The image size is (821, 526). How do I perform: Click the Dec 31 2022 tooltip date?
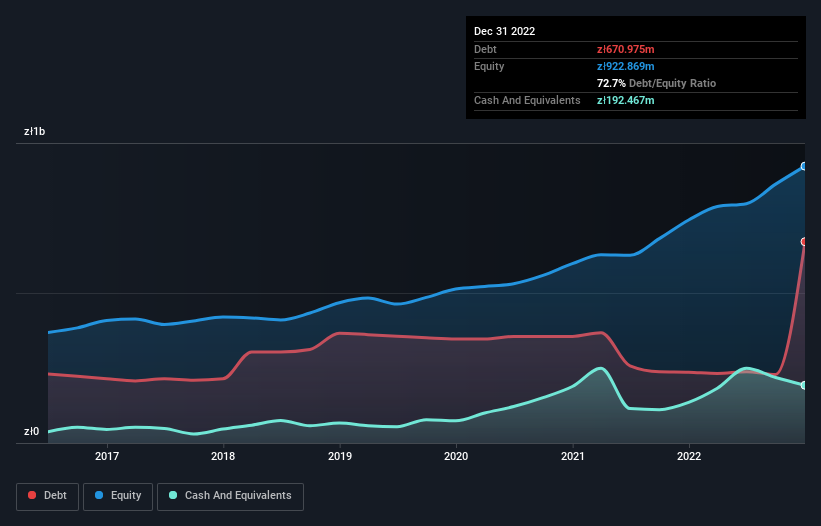click(504, 31)
